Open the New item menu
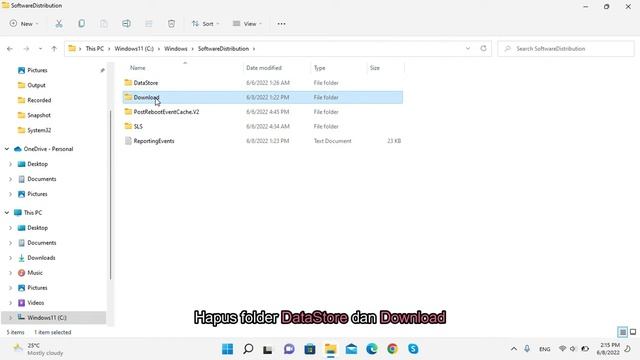 24,24
